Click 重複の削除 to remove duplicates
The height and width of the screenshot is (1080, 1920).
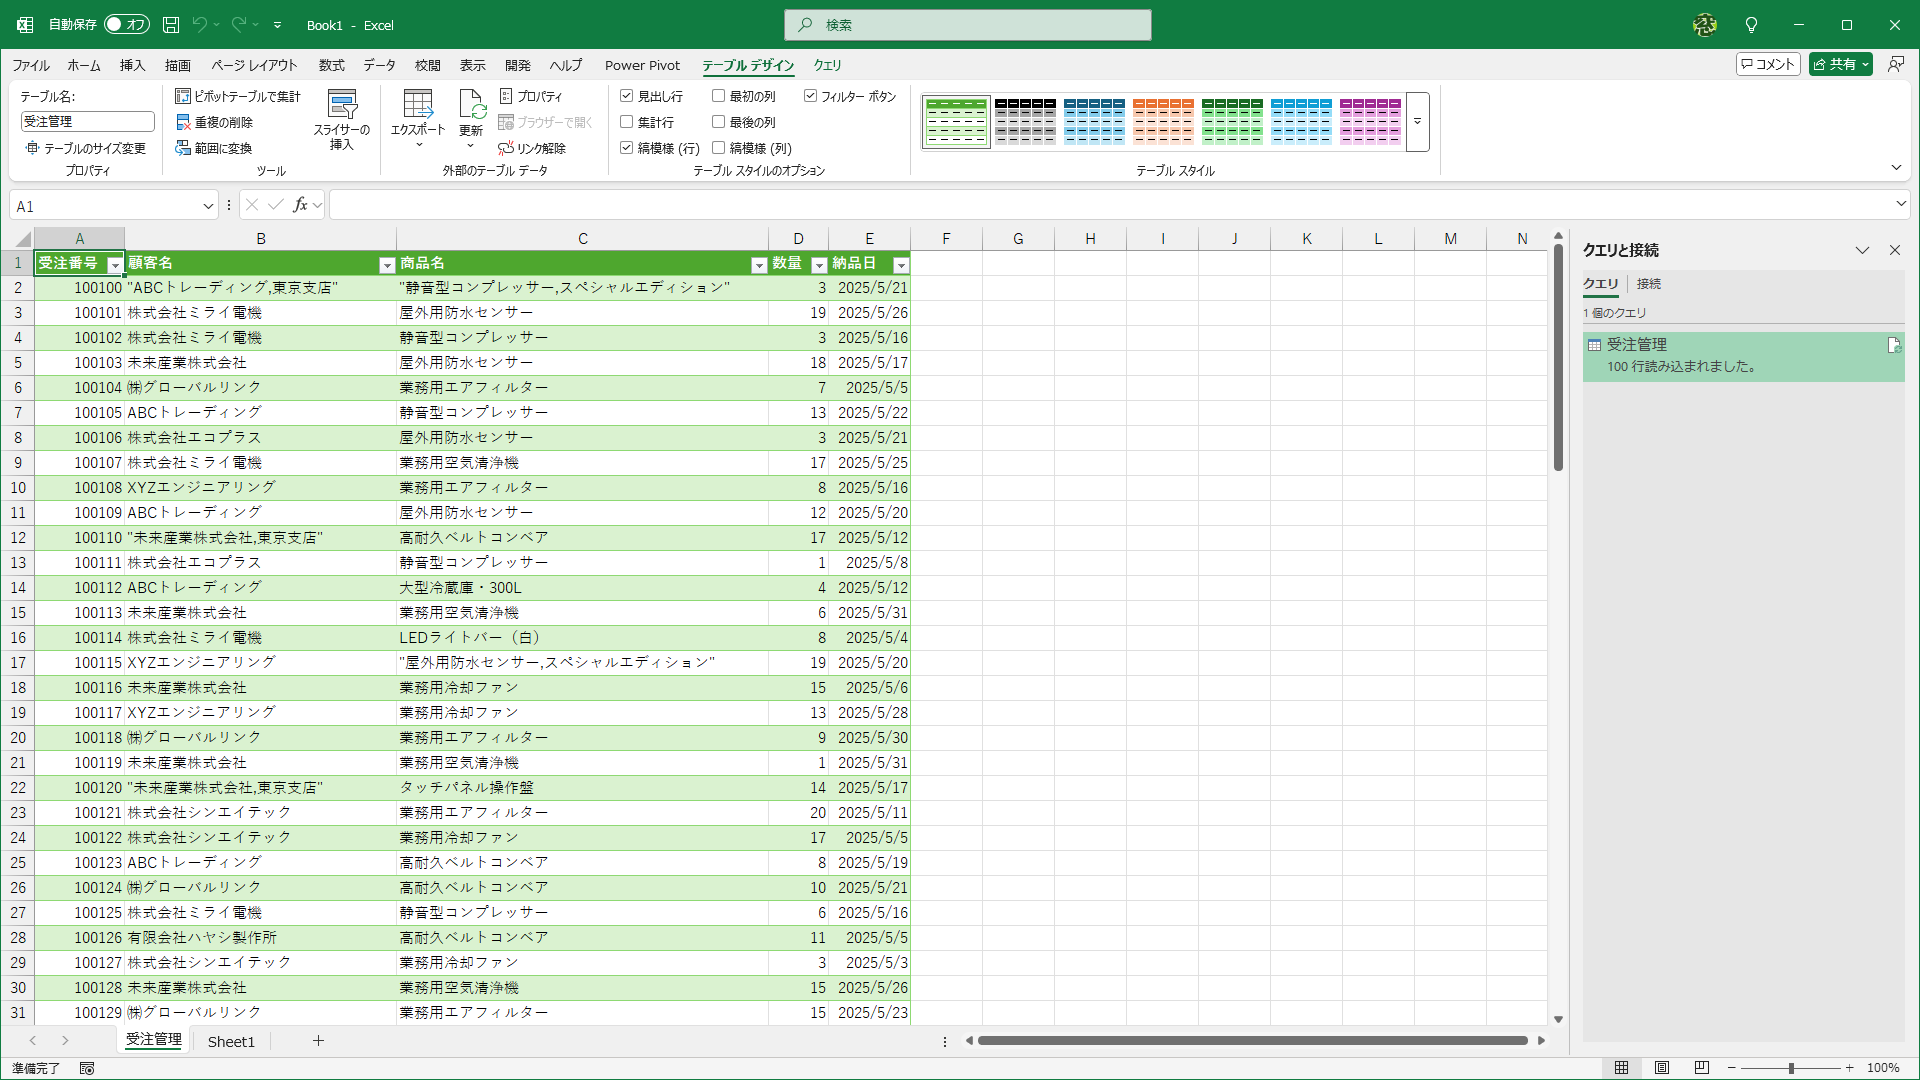[218, 122]
